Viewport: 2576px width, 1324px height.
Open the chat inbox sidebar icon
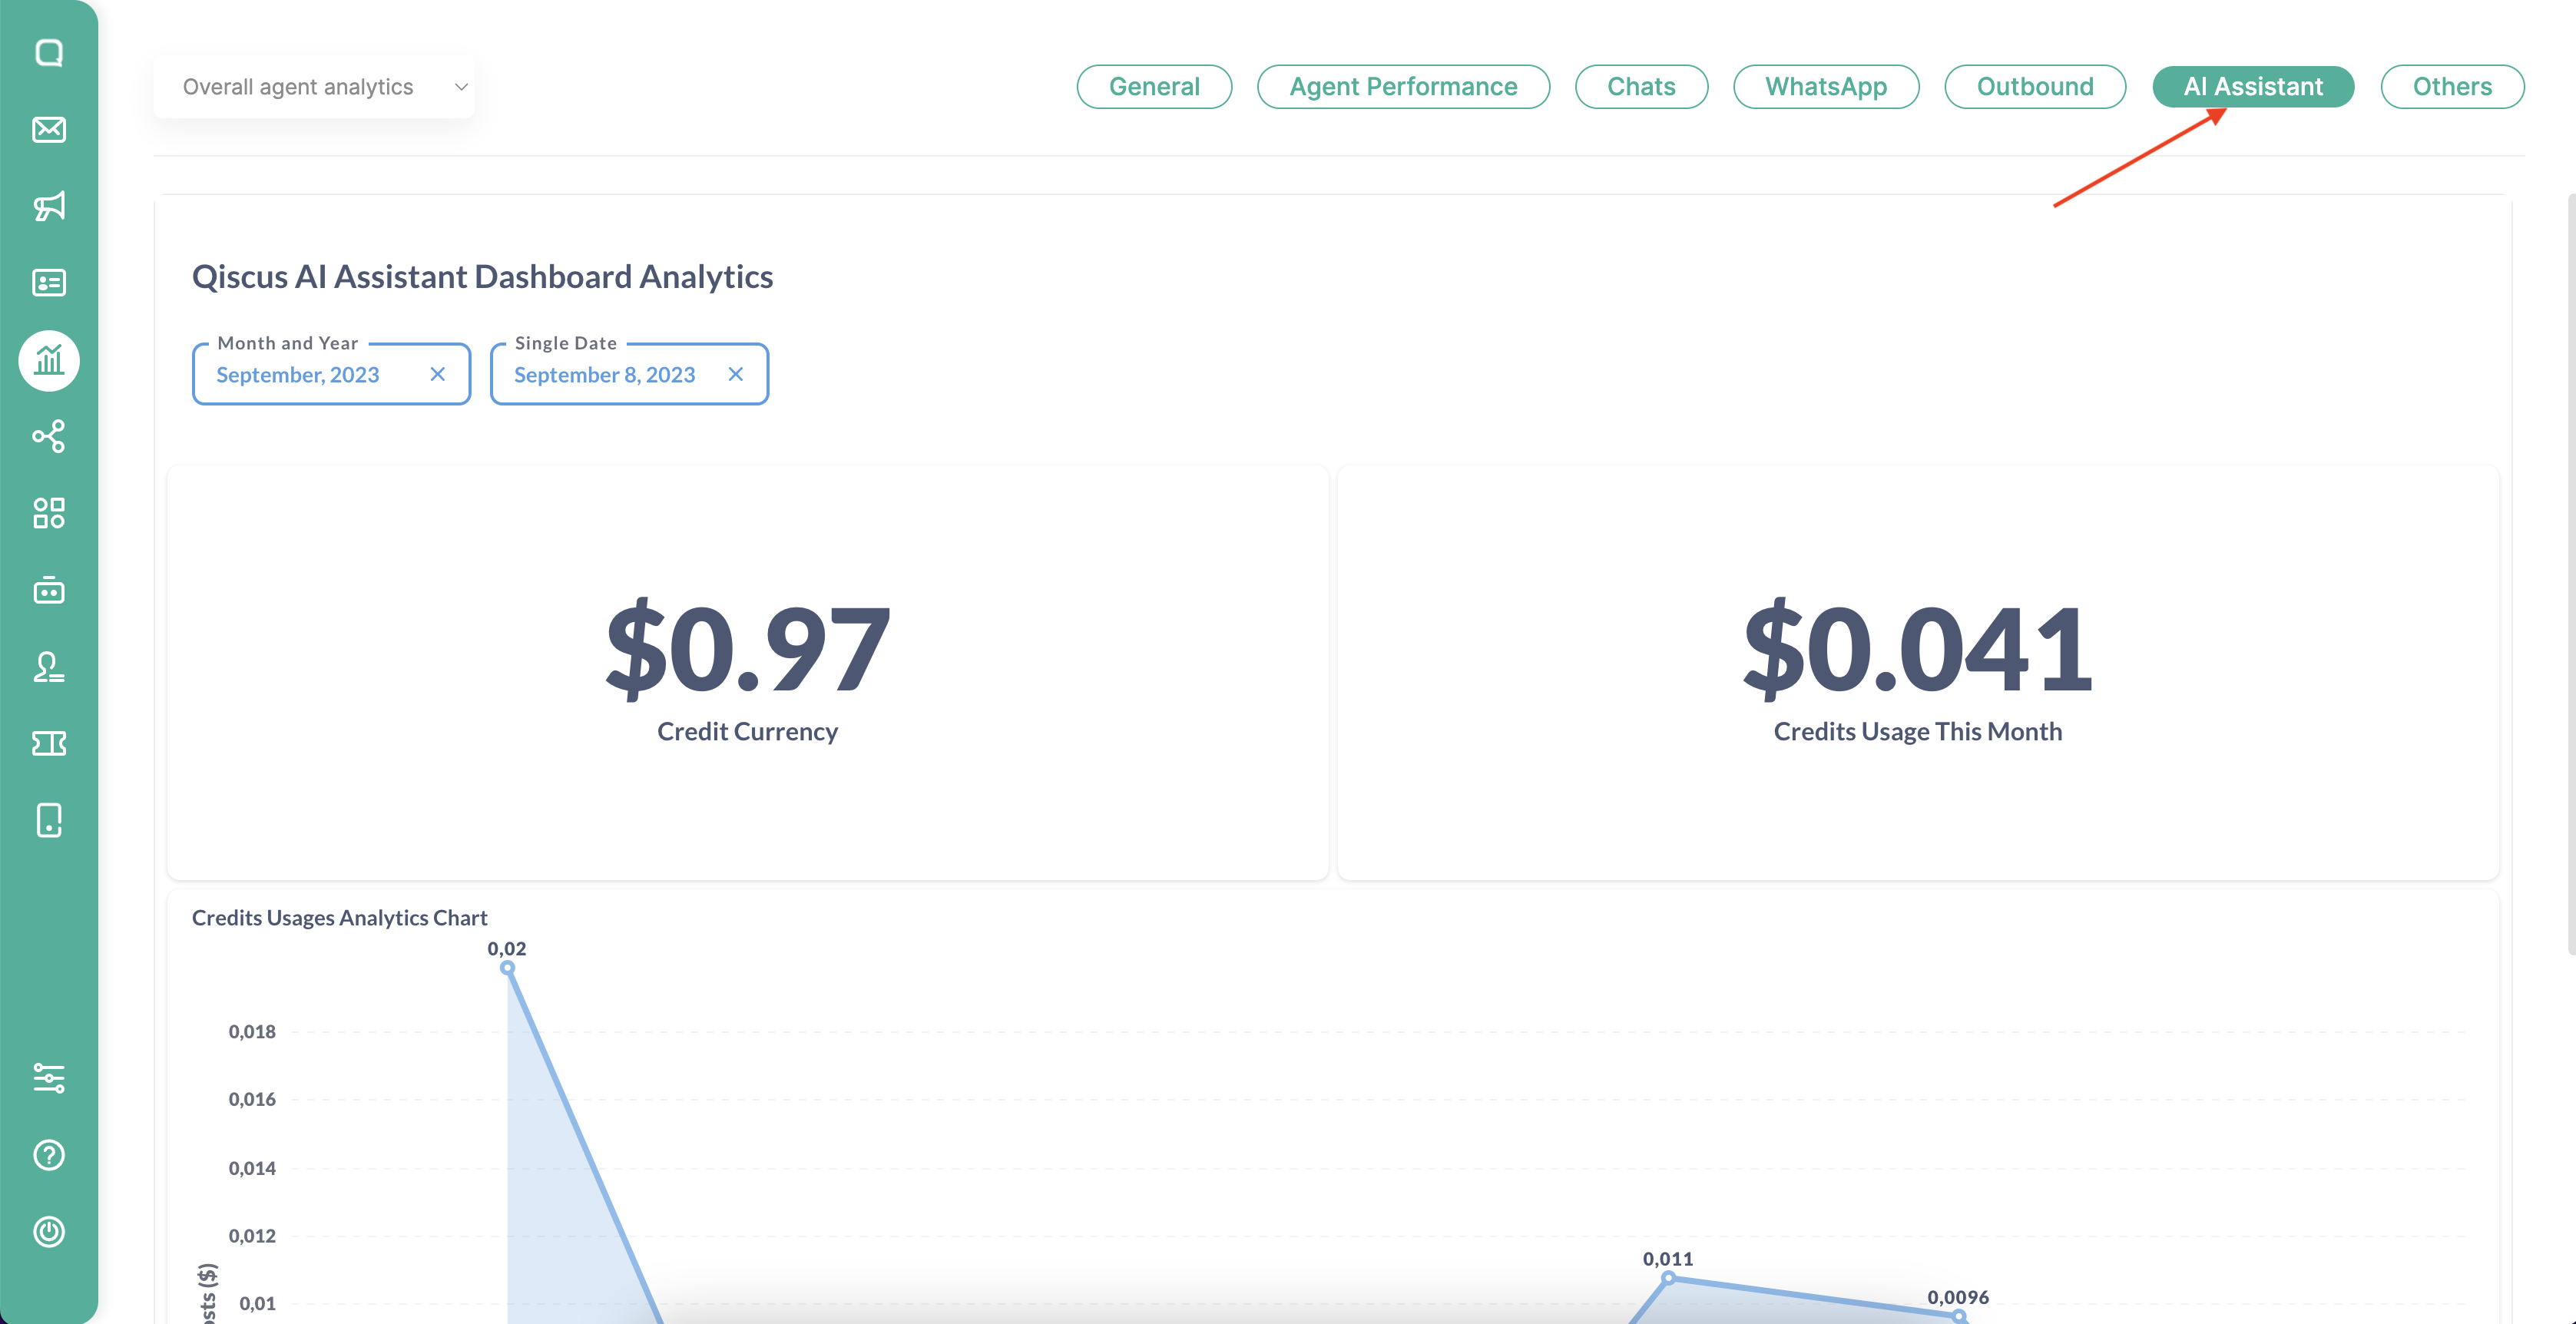point(49,53)
